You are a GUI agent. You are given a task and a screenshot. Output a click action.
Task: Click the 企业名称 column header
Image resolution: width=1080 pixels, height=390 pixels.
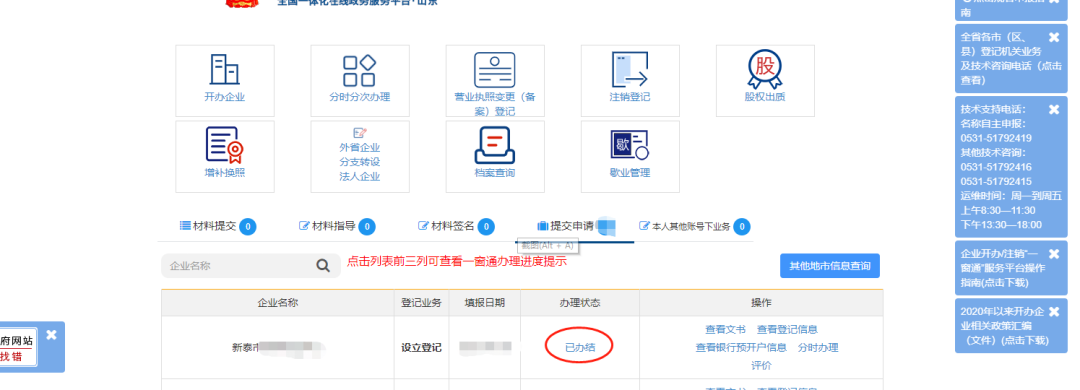(278, 302)
